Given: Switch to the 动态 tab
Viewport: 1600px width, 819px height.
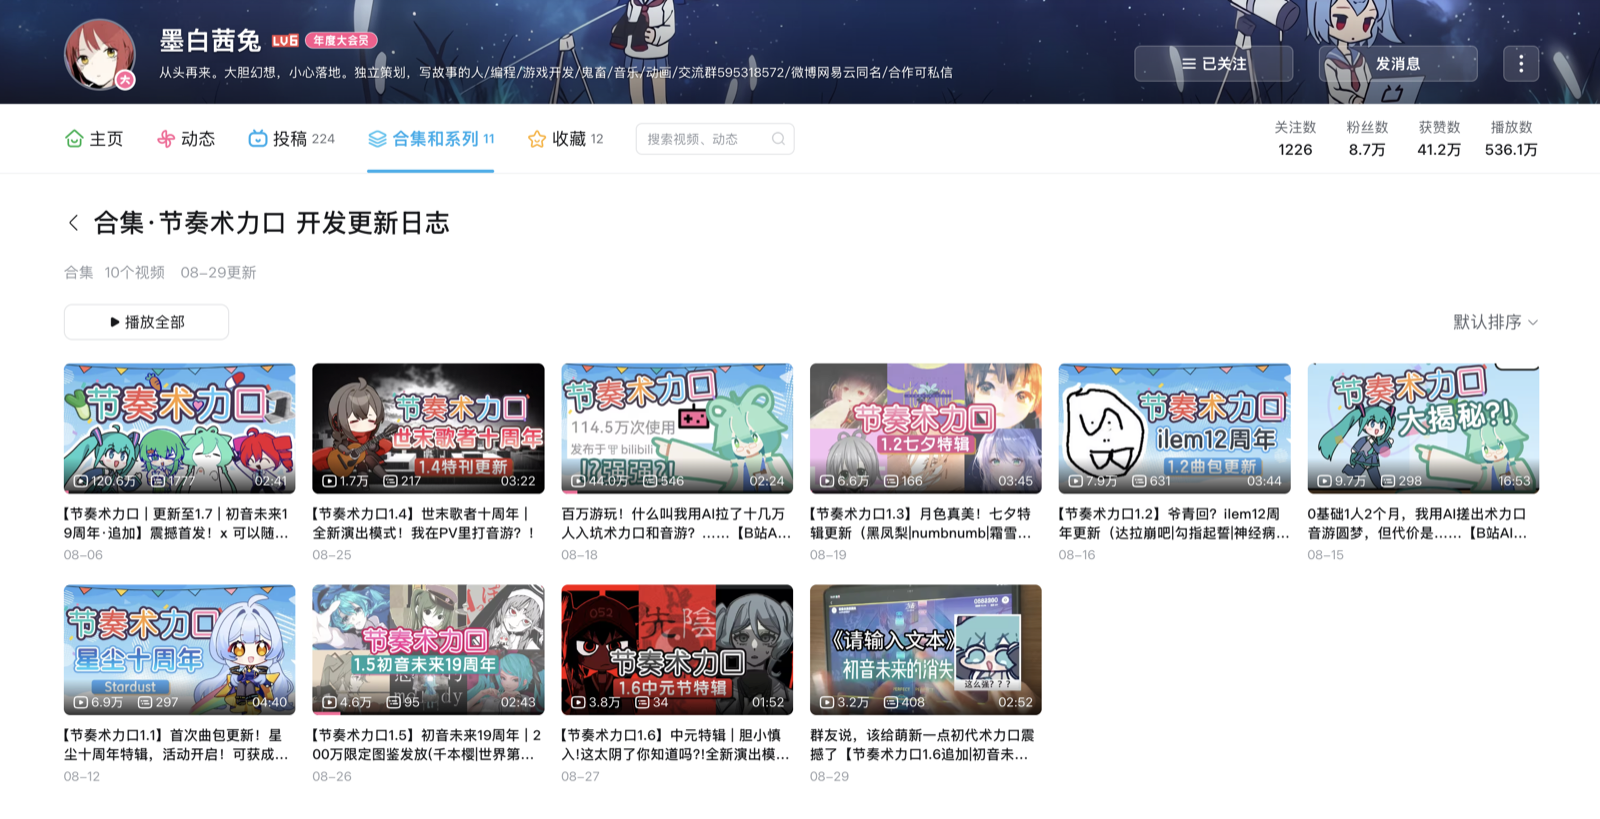Looking at the screenshot, I should [x=186, y=139].
